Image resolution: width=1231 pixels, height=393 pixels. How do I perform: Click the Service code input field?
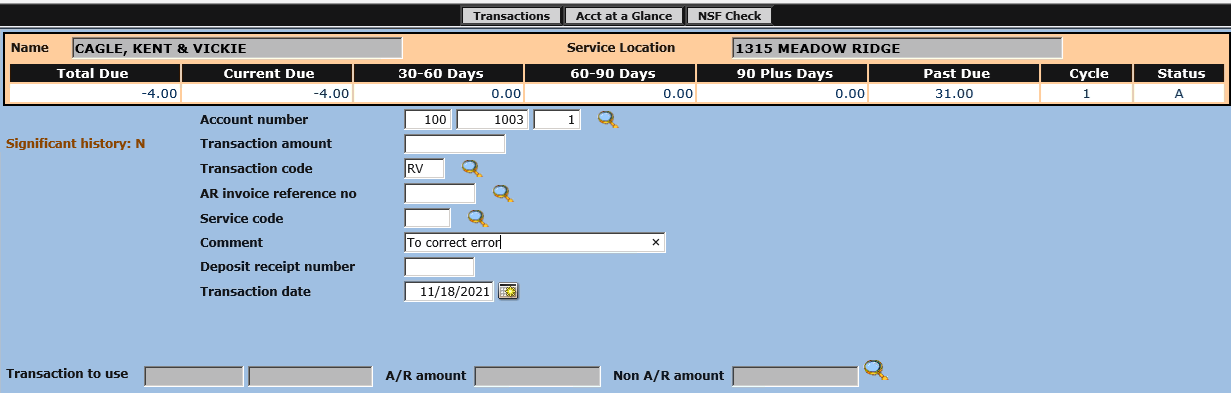(x=428, y=218)
